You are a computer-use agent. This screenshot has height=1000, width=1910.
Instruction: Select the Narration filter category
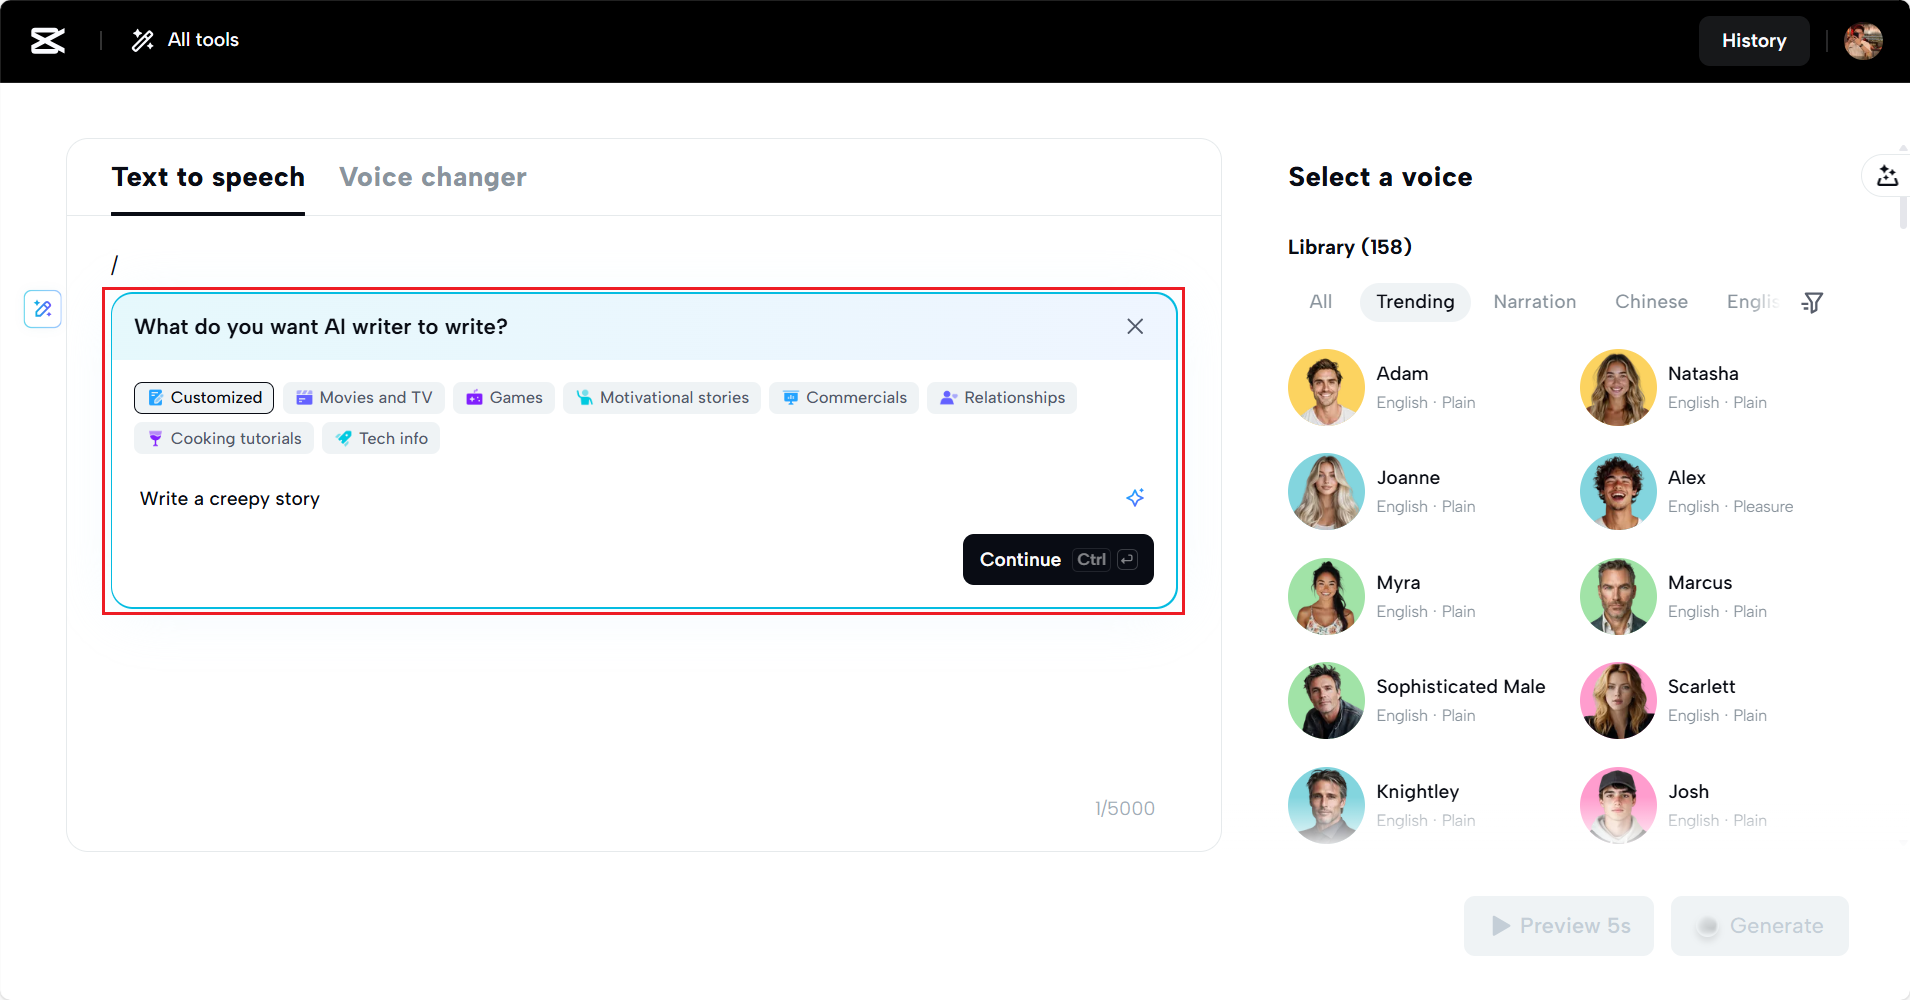click(1535, 302)
